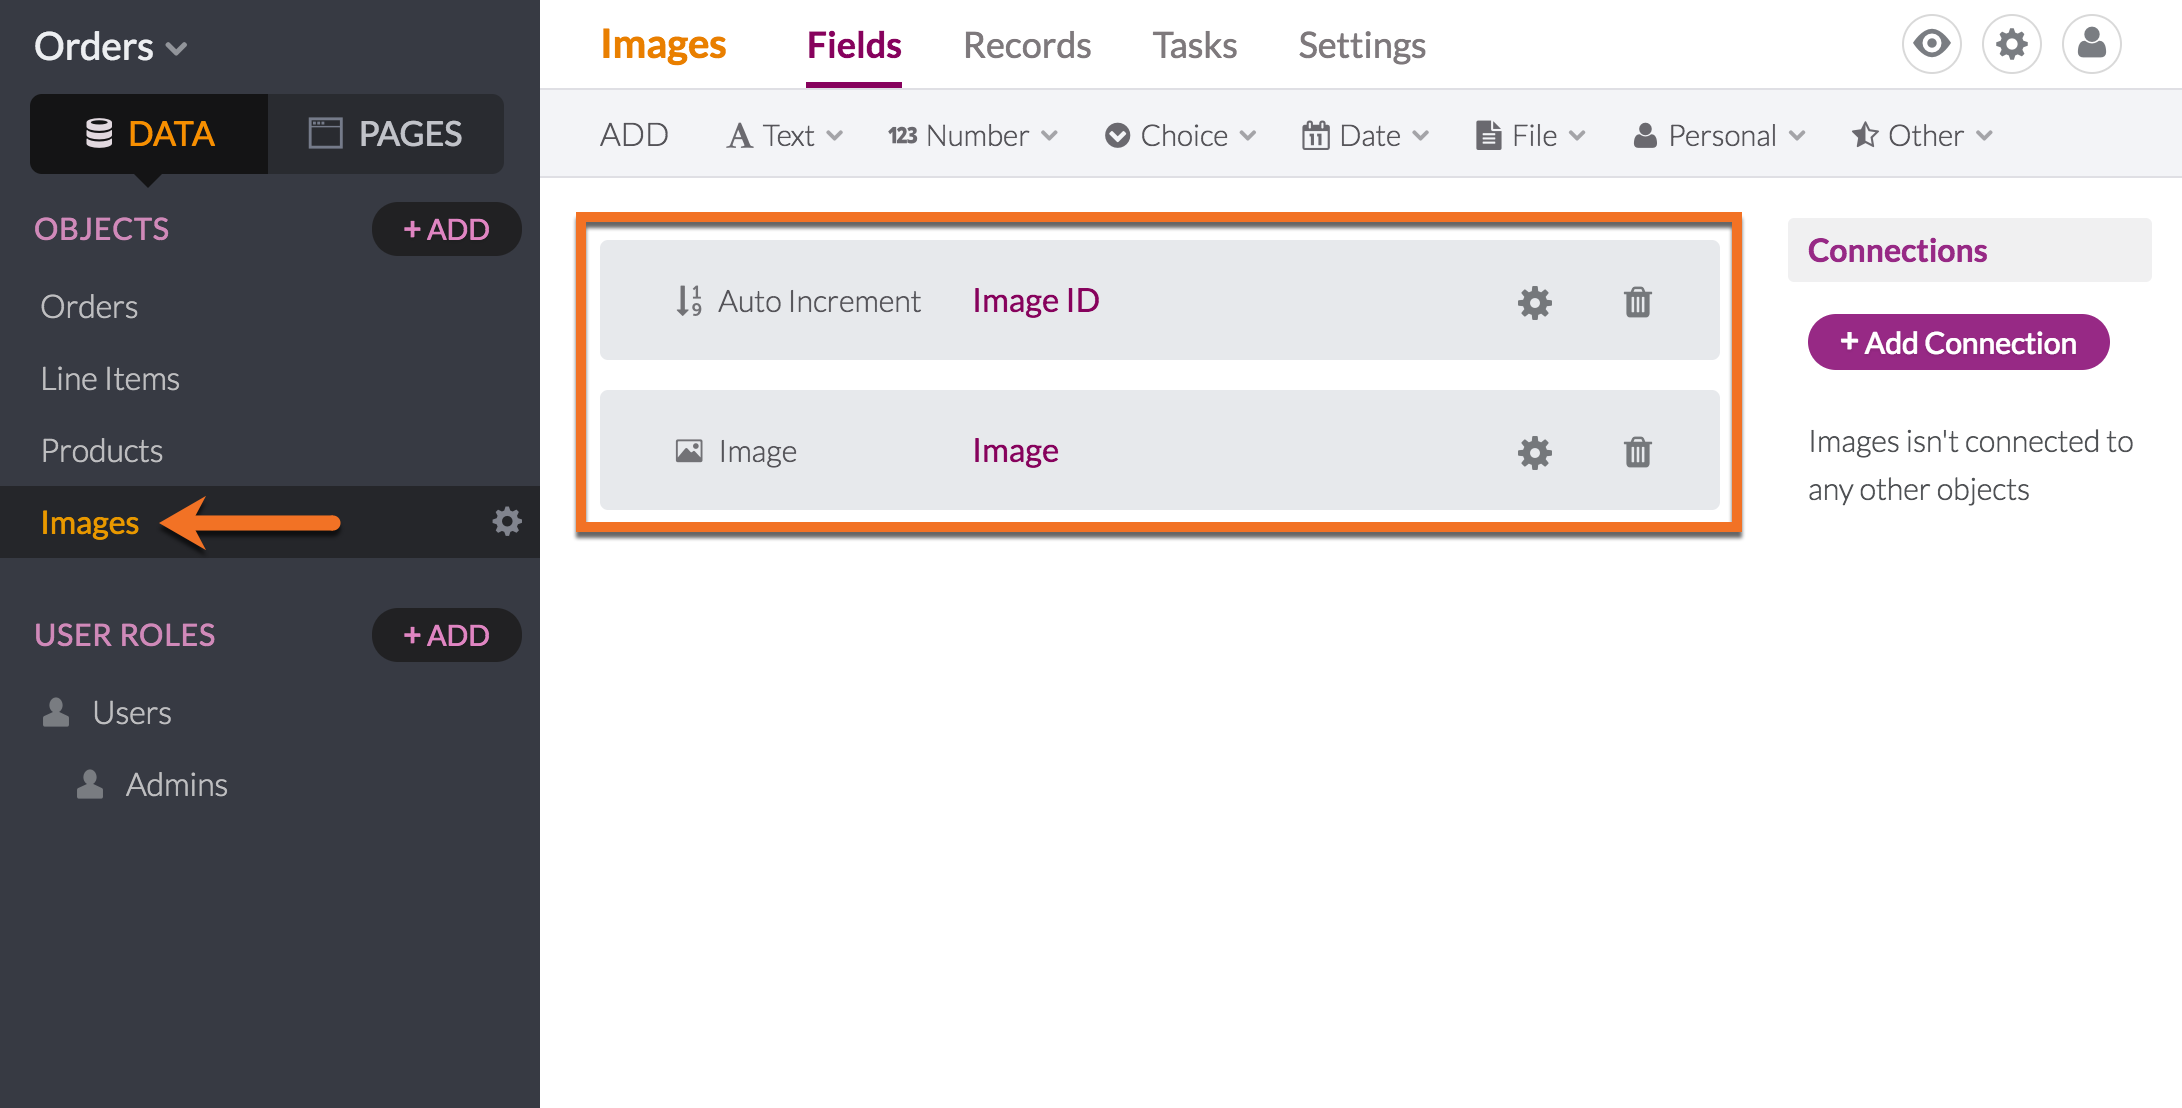
Task: Open the Orders object in sidebar
Action: pyautogui.click(x=89, y=306)
